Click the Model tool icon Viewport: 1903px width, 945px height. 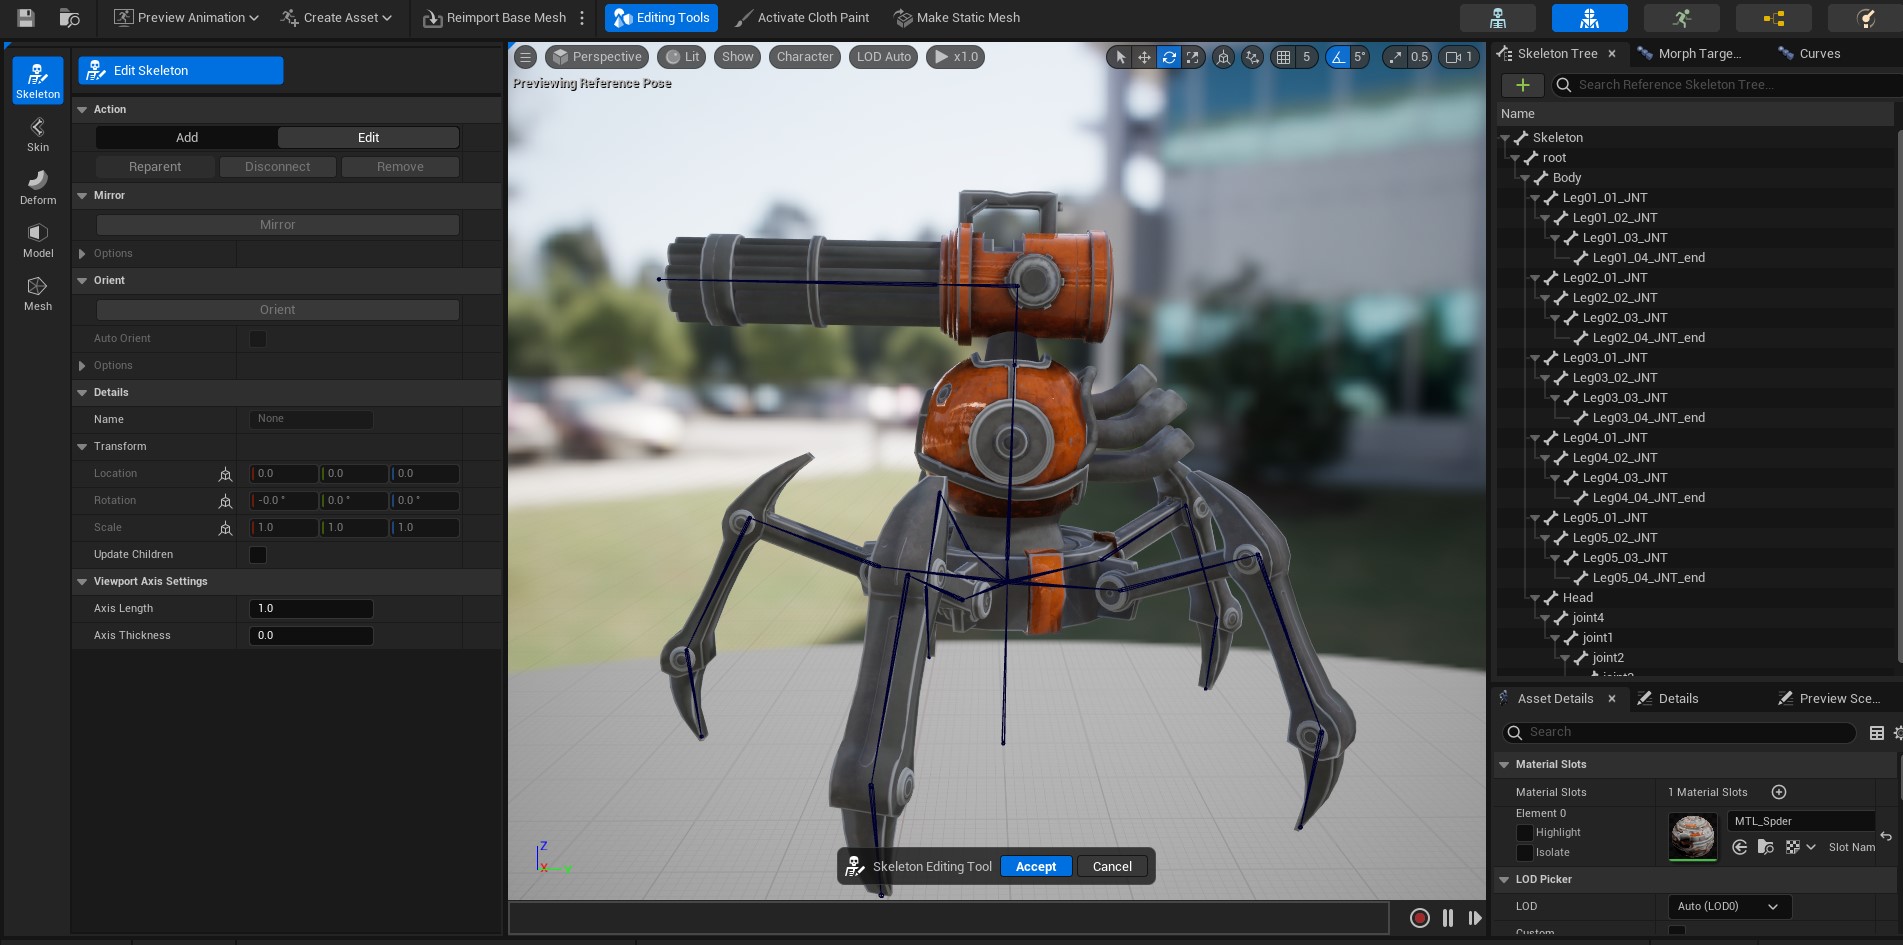(x=37, y=239)
